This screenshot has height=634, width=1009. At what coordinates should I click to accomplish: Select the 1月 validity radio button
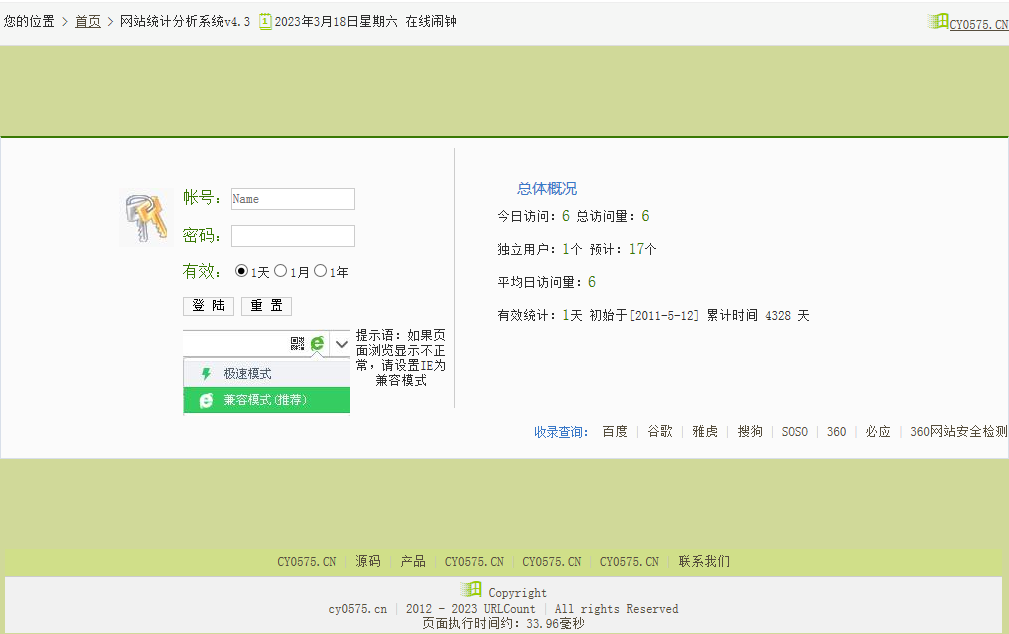(x=281, y=271)
